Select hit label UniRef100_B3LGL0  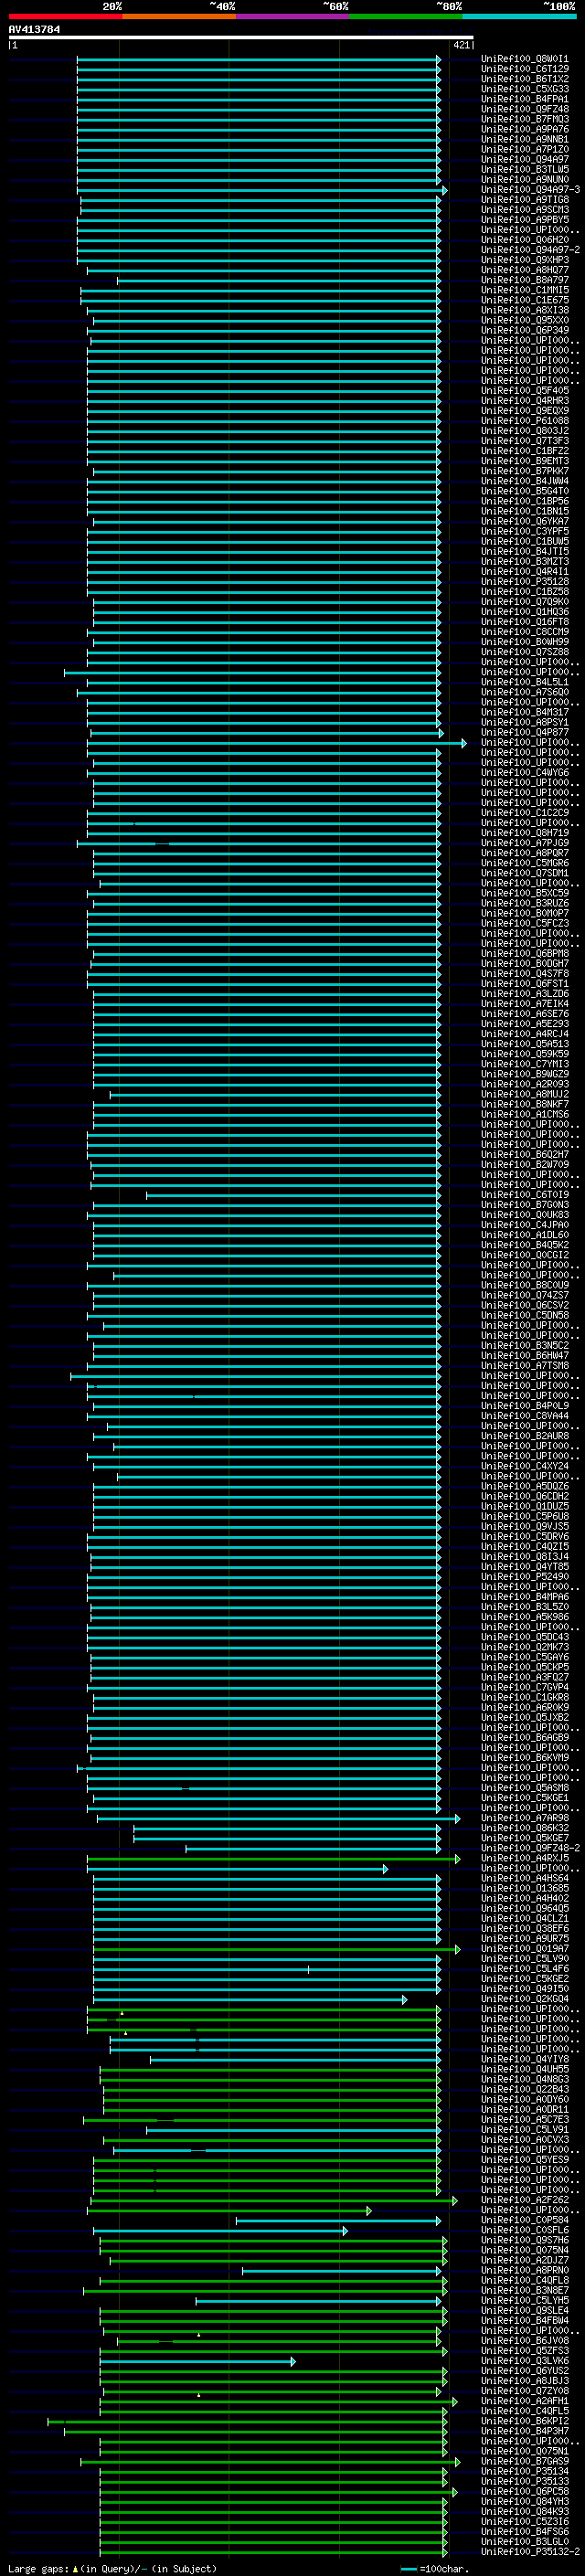[x=525, y=2541]
